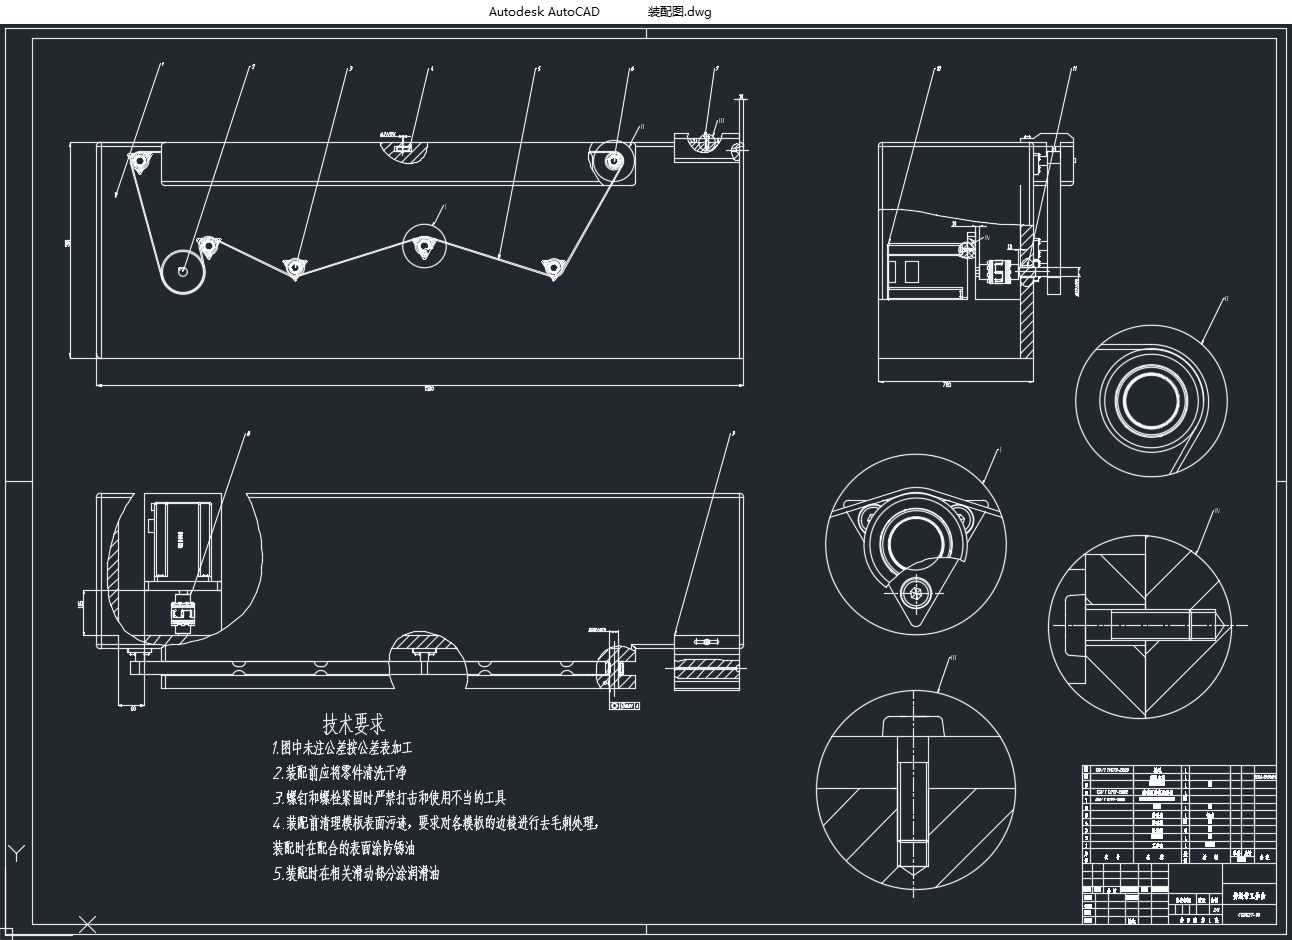Select the large bearing ring in detail view II
The image size is (1292, 940).
point(1151,398)
